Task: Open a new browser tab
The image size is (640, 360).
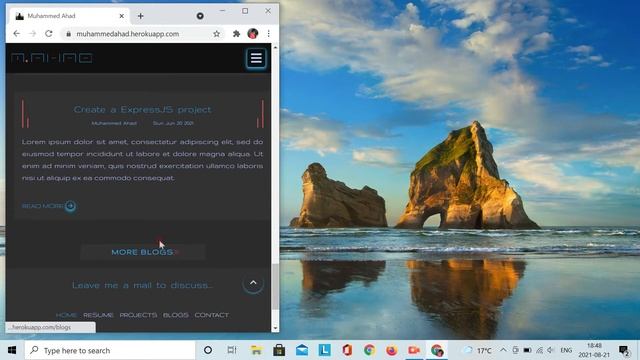Action: (x=140, y=16)
